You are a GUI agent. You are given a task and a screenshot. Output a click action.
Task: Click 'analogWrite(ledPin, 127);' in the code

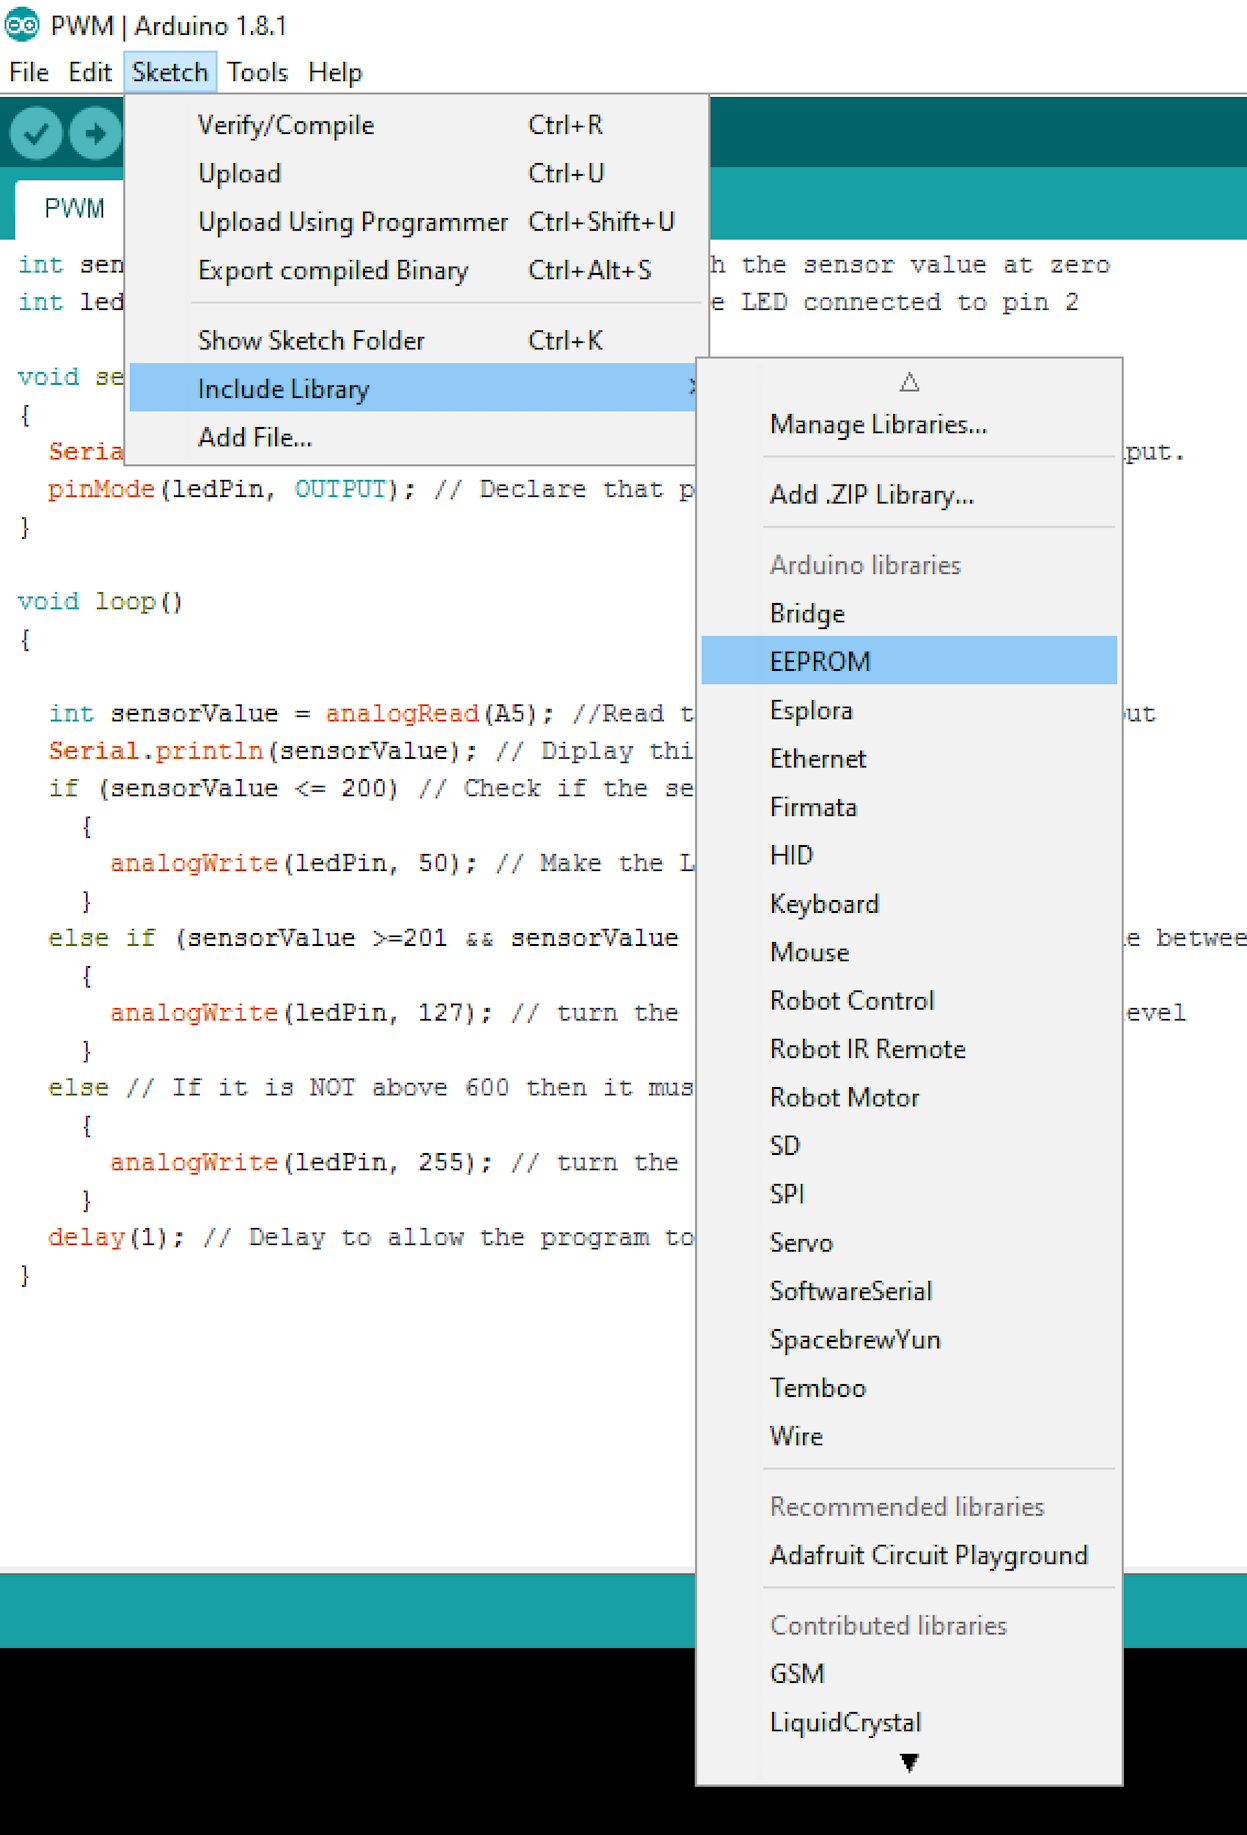[x=302, y=1013]
